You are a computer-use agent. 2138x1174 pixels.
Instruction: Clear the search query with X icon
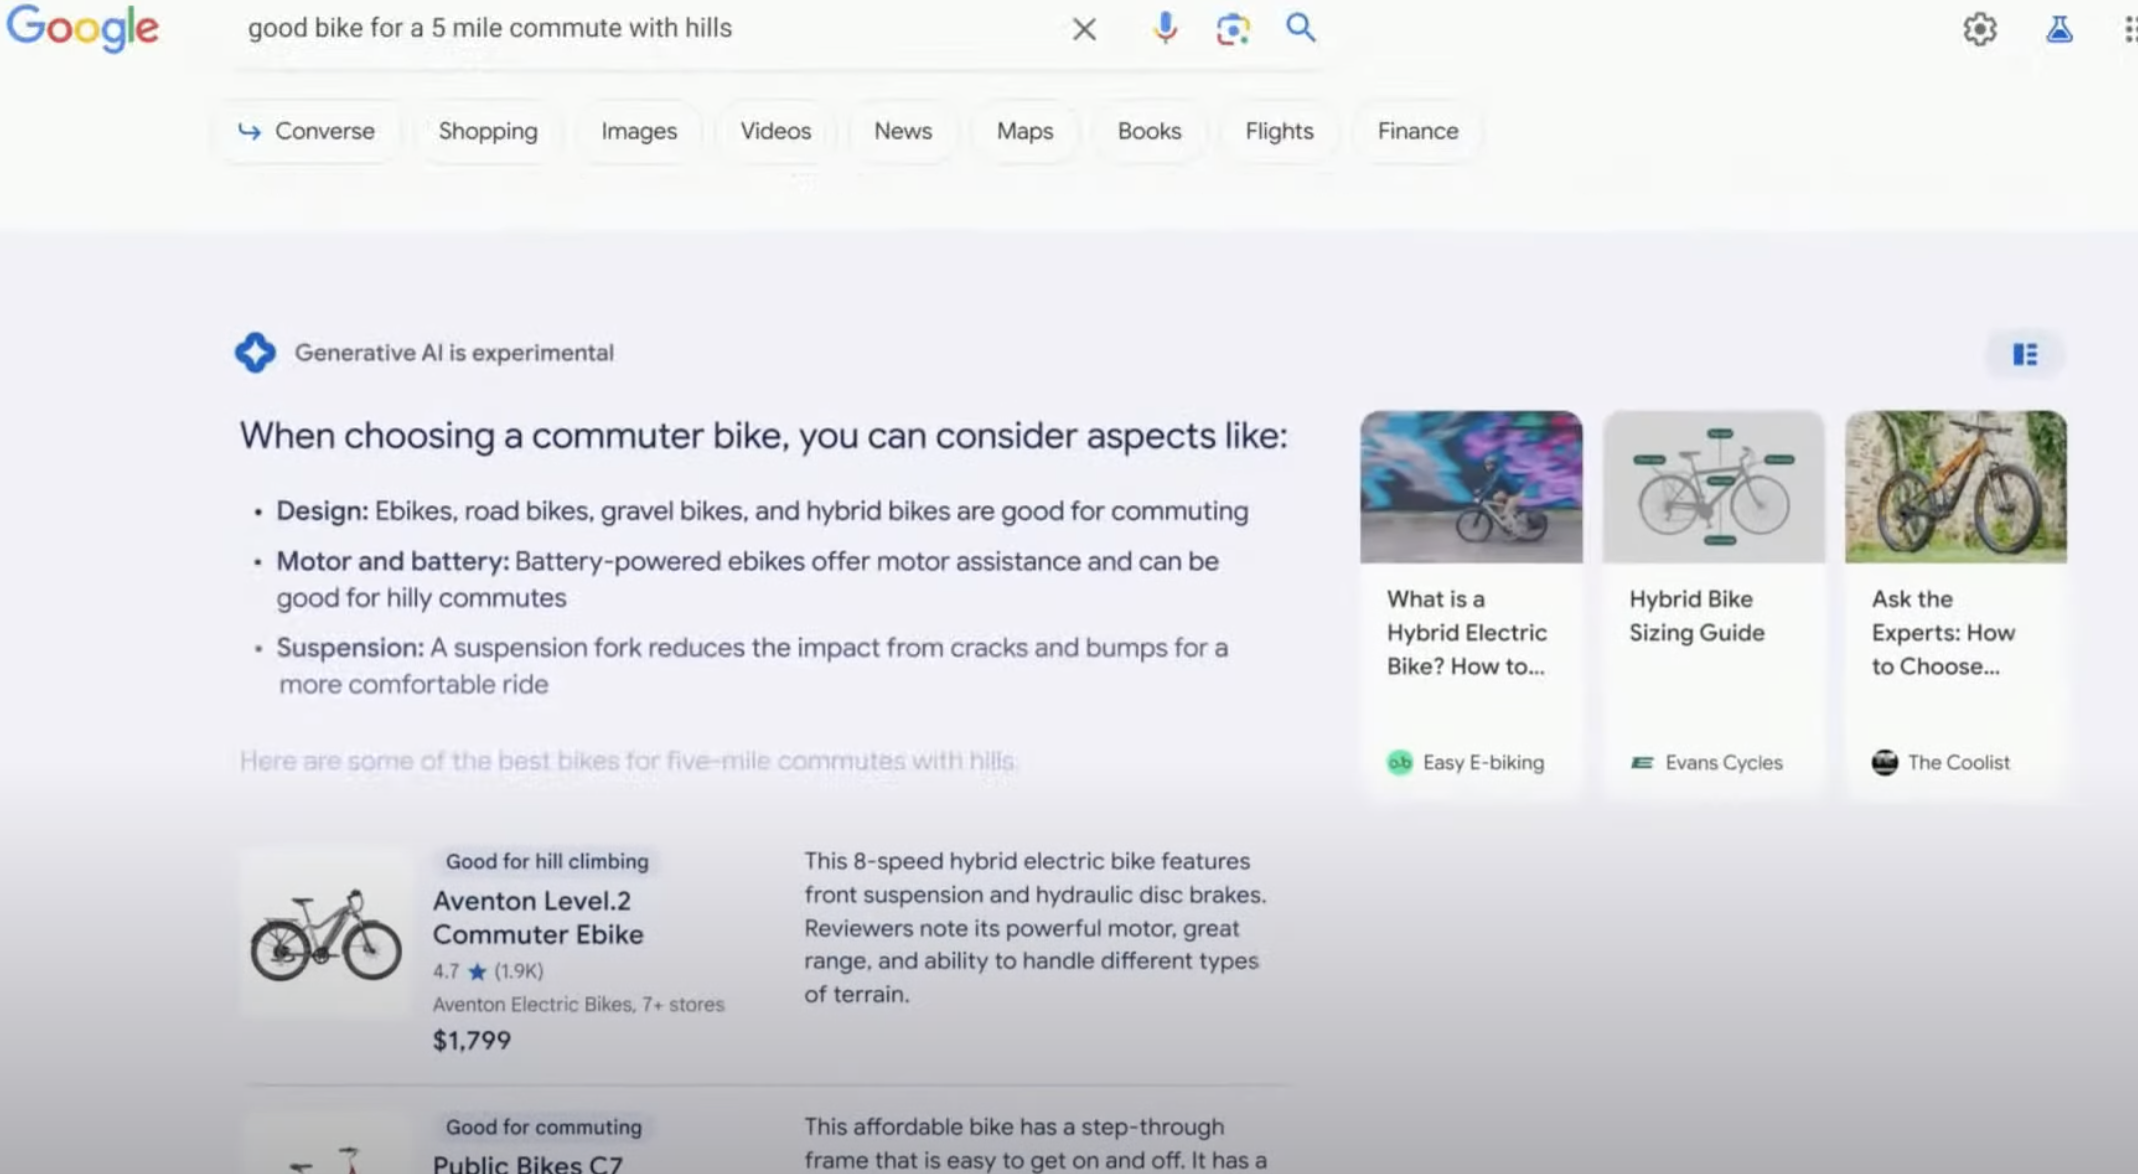click(1084, 29)
